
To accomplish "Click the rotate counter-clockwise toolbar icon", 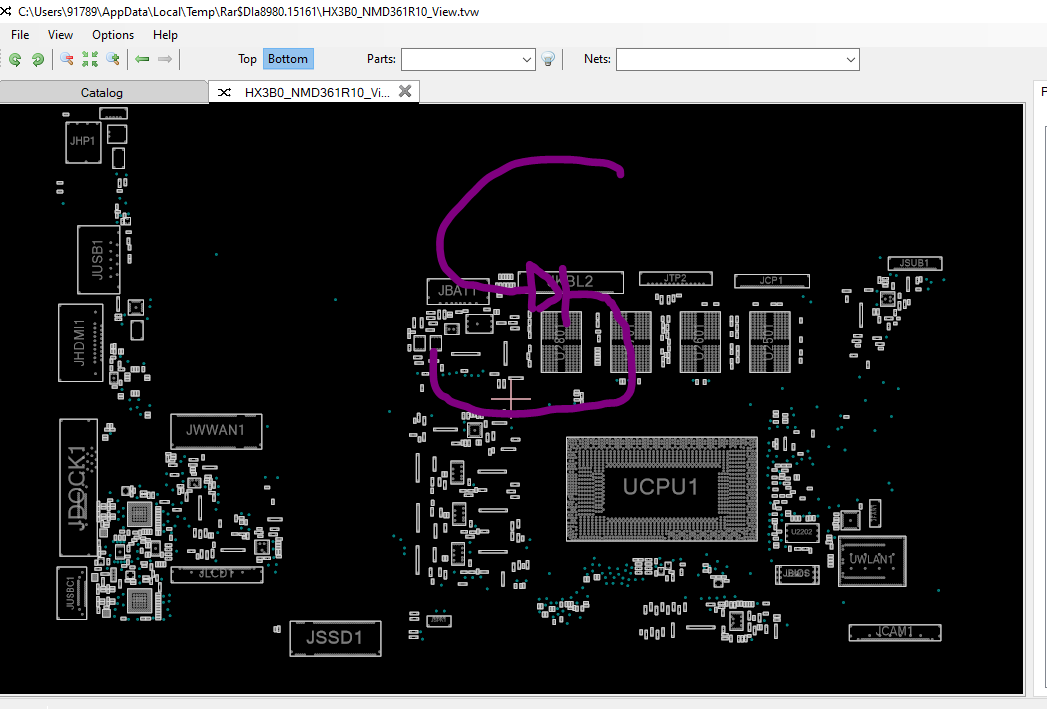I will (x=15, y=59).
